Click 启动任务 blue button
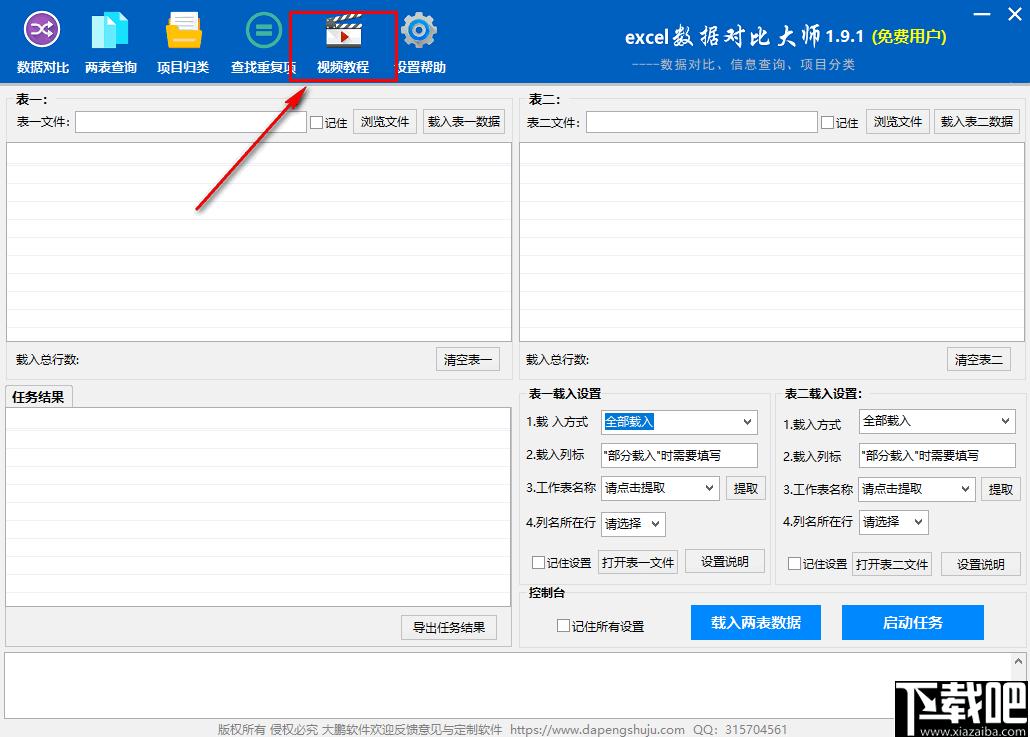The height and width of the screenshot is (737, 1030). 912,622
